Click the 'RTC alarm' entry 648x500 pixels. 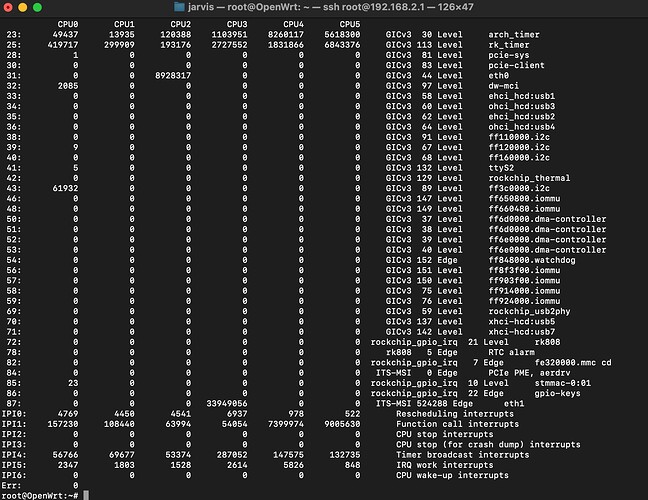511,352
